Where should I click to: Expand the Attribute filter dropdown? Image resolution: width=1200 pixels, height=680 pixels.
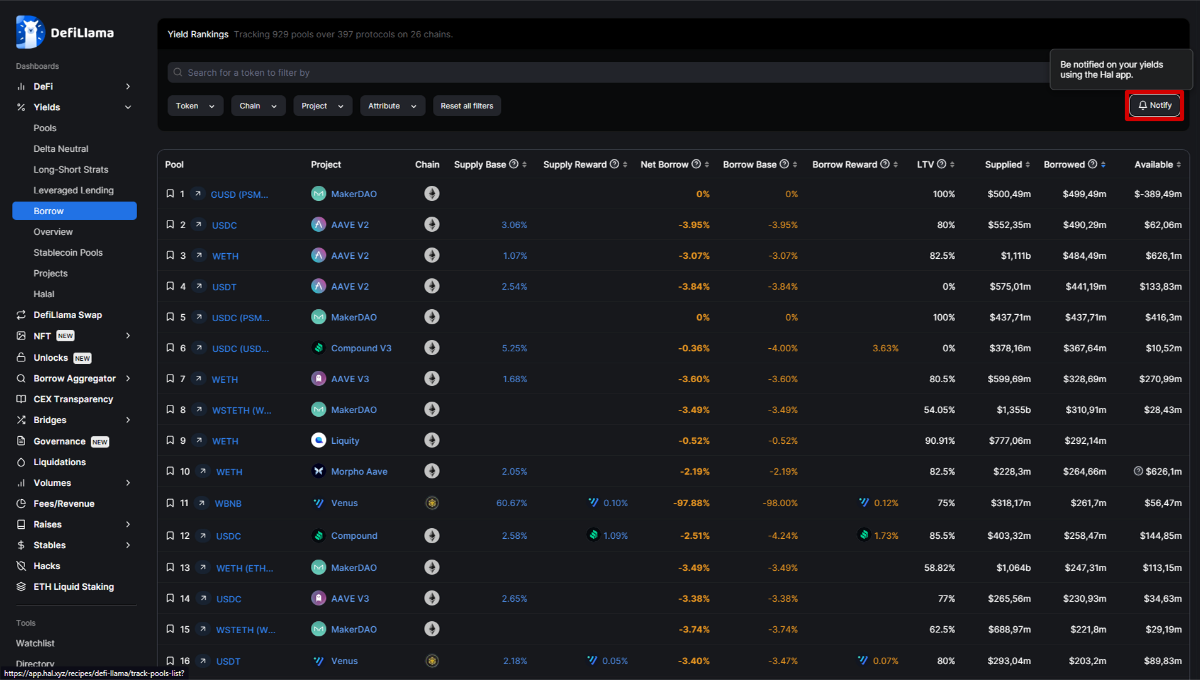pos(392,106)
